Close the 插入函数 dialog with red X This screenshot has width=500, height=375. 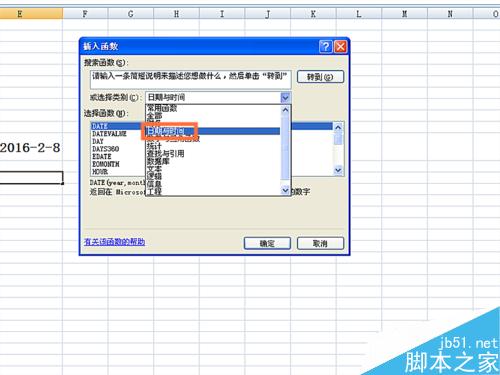pos(340,46)
